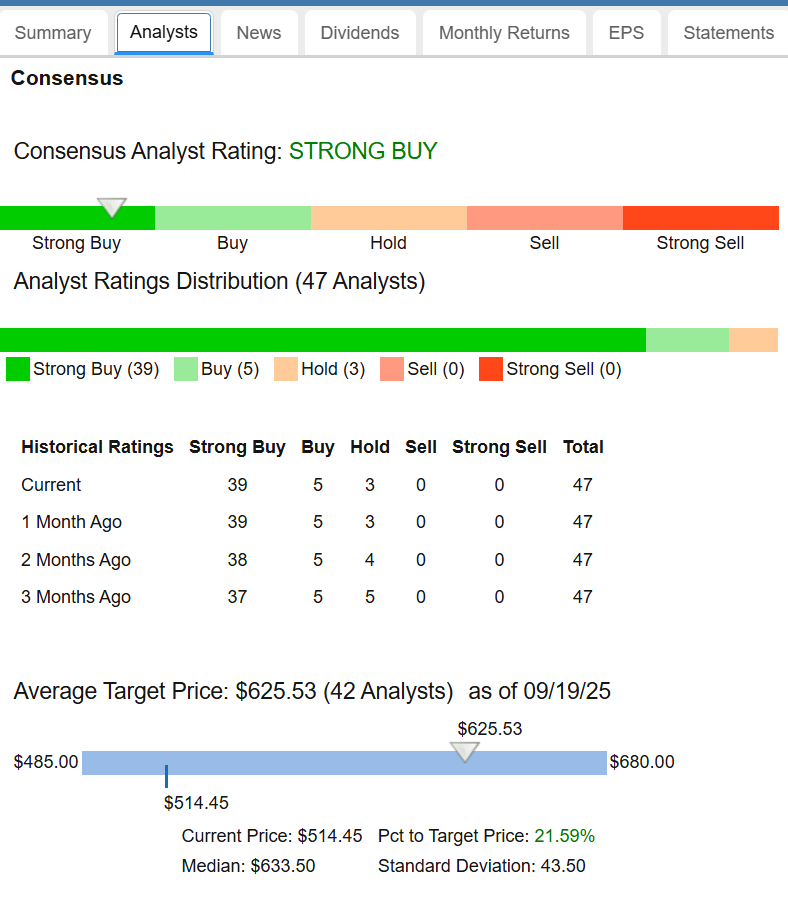Open the EPS tab

pos(626,33)
